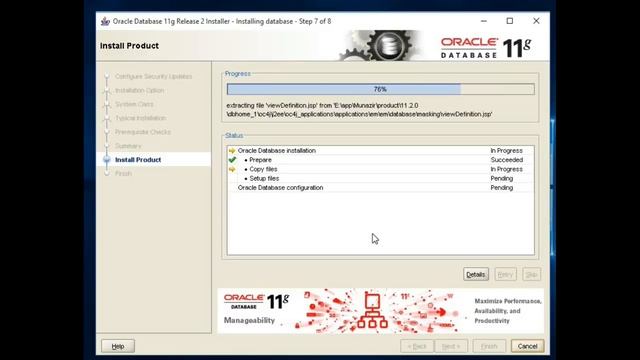The width and height of the screenshot is (640, 360).
Task: Click the Oracle Database 11g header logo
Action: tap(486, 48)
